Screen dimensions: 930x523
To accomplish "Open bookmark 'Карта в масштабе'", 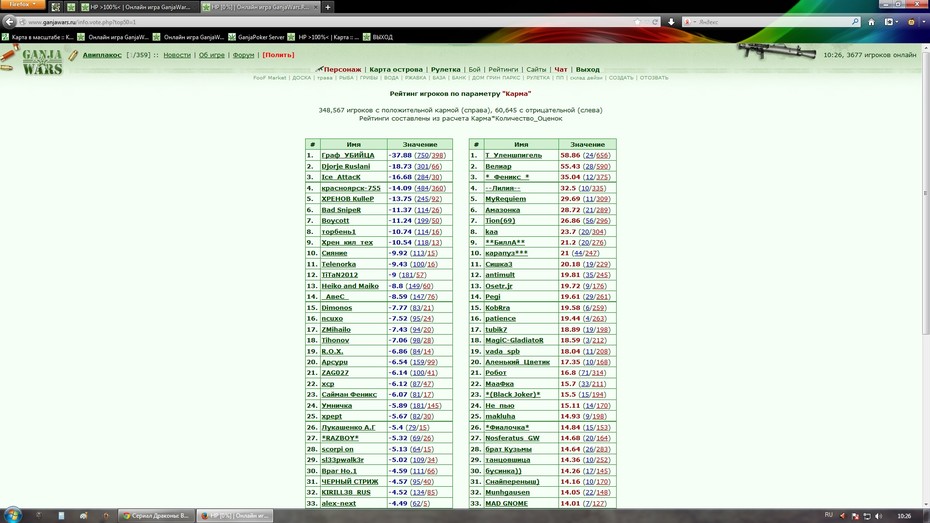I will 38,37.
